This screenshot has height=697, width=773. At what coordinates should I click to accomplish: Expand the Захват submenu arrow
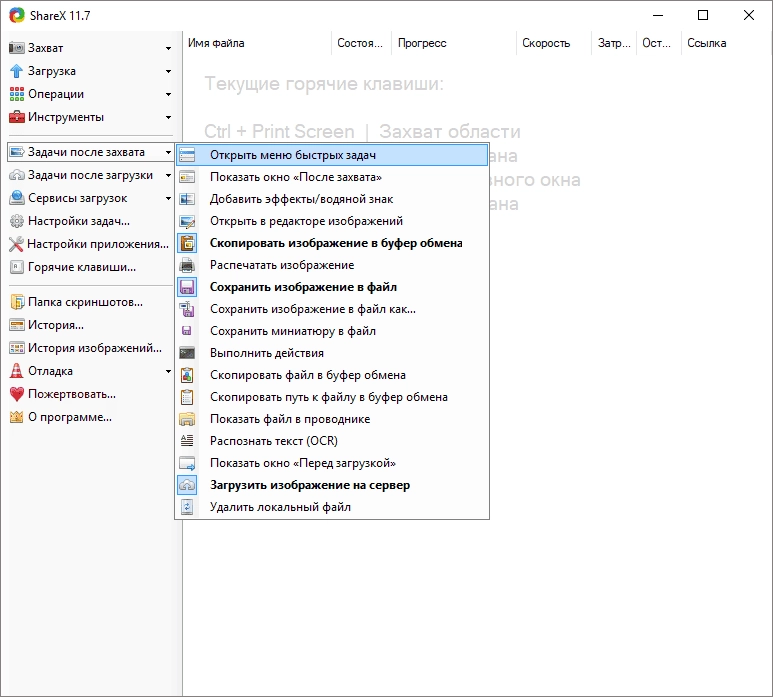168,48
